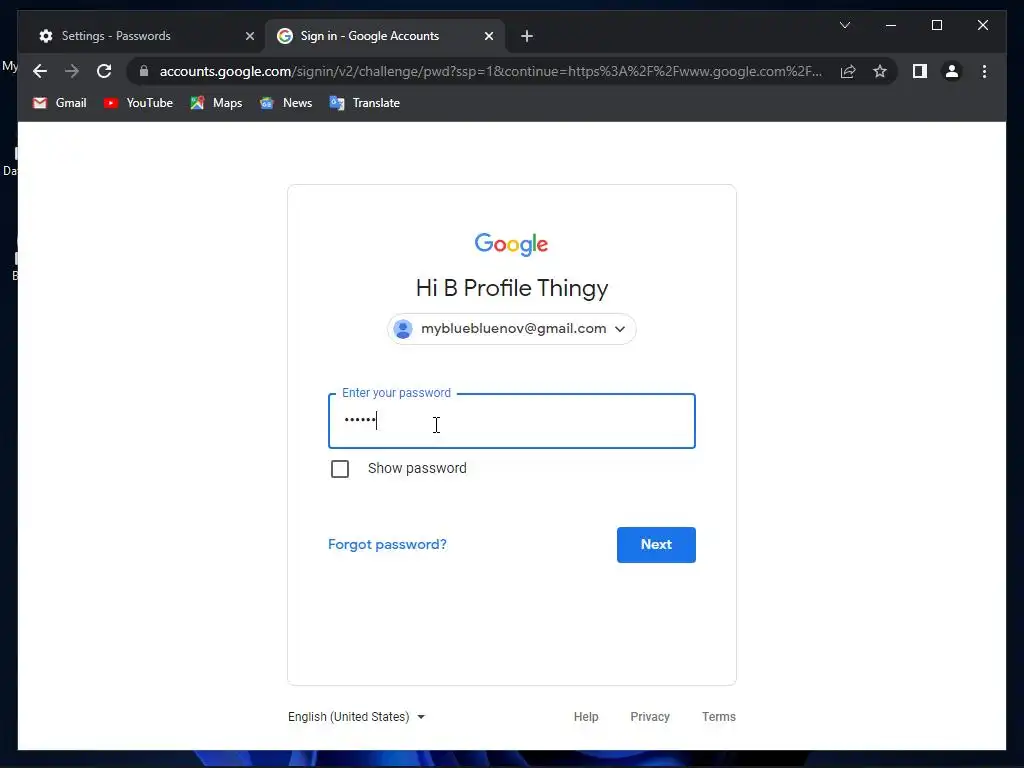View site info via the lock icon
The width and height of the screenshot is (1024, 768).
[x=144, y=71]
